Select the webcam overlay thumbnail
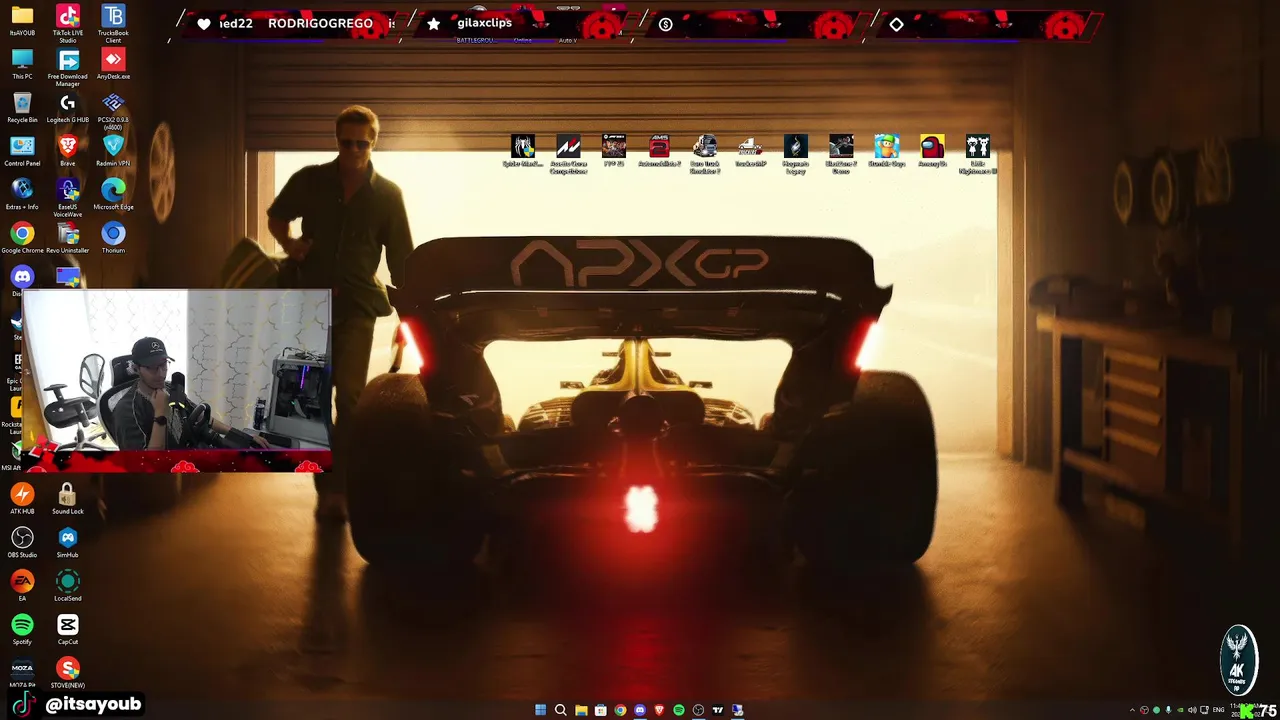Image resolution: width=1280 pixels, height=720 pixels. pyautogui.click(x=175, y=381)
